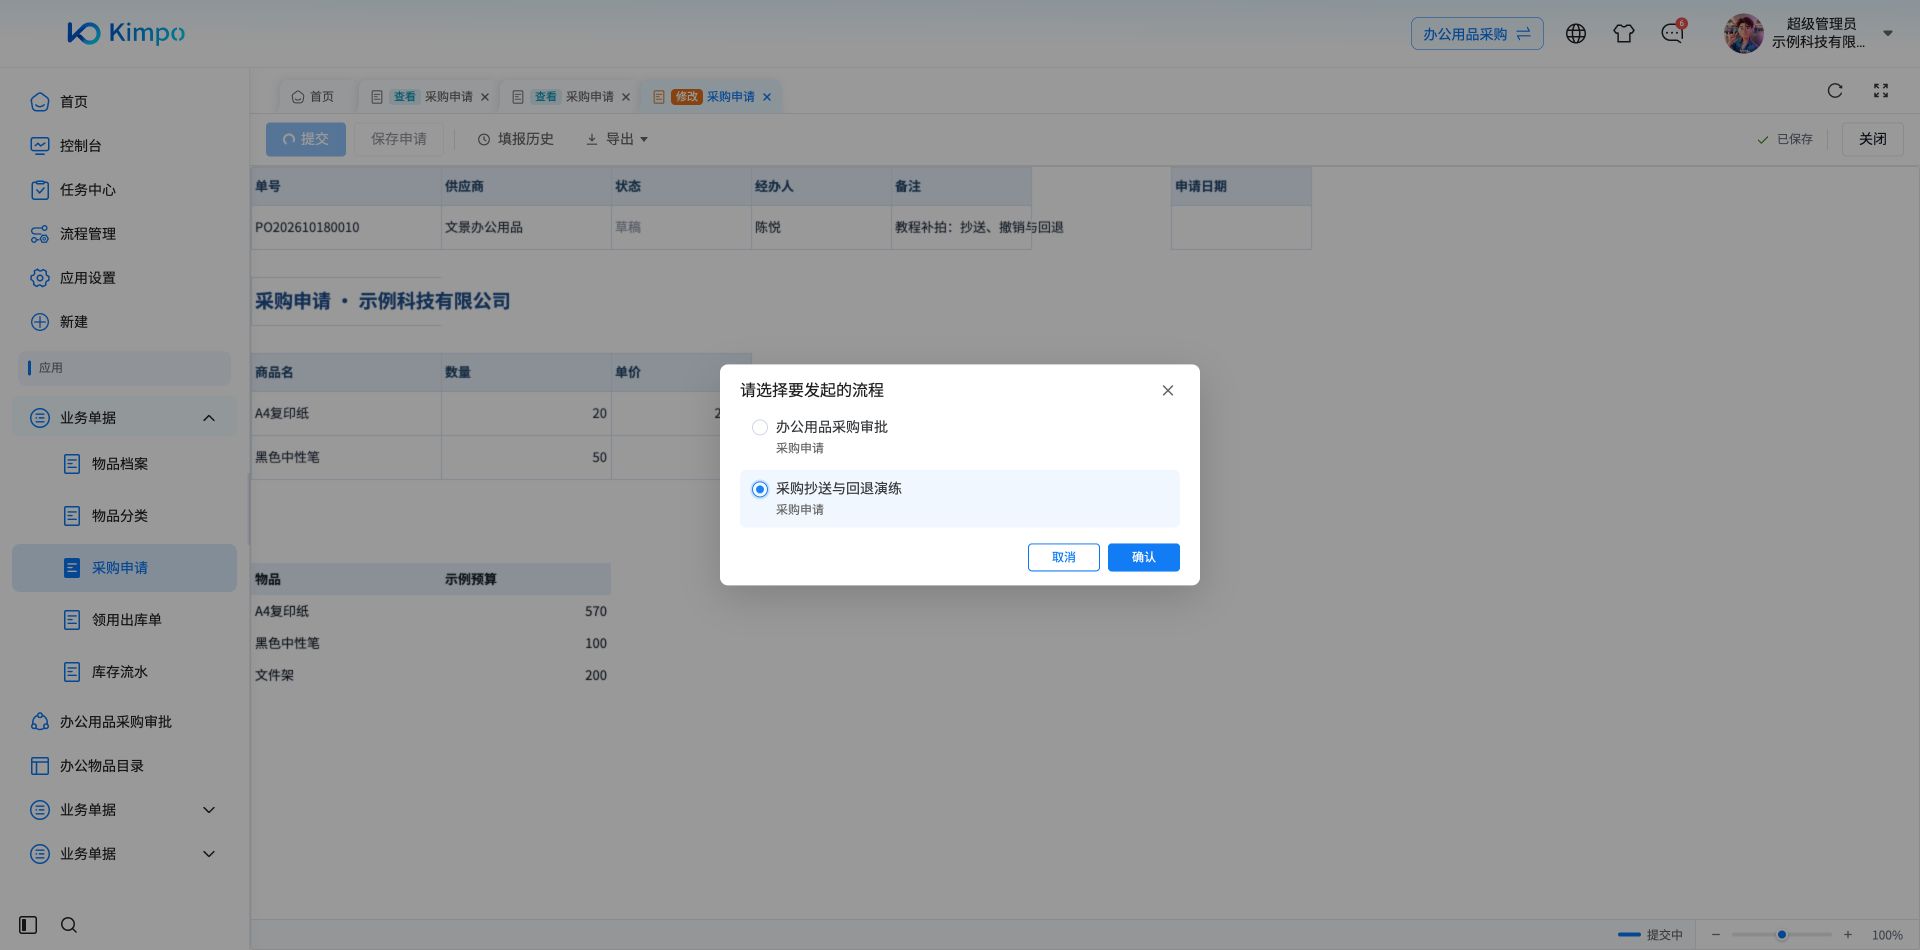The width and height of the screenshot is (1920, 950).
Task: Open 物品分类 in the sidebar tree
Action: (x=124, y=515)
